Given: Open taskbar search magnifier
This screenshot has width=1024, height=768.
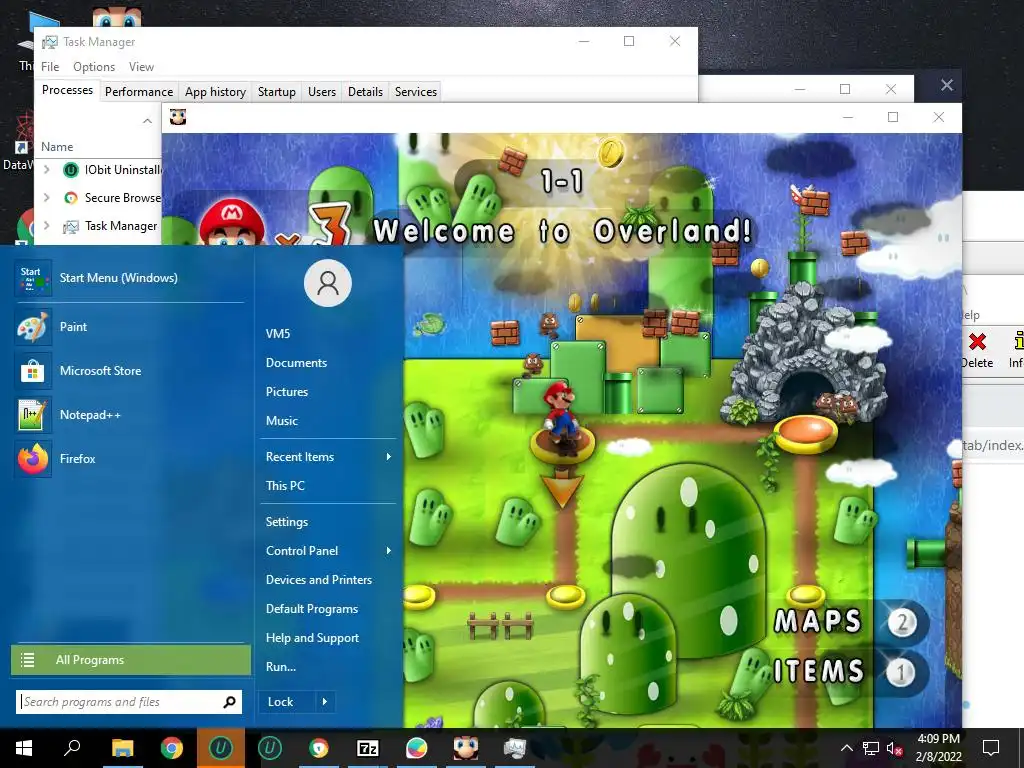Looking at the screenshot, I should click(x=72, y=748).
